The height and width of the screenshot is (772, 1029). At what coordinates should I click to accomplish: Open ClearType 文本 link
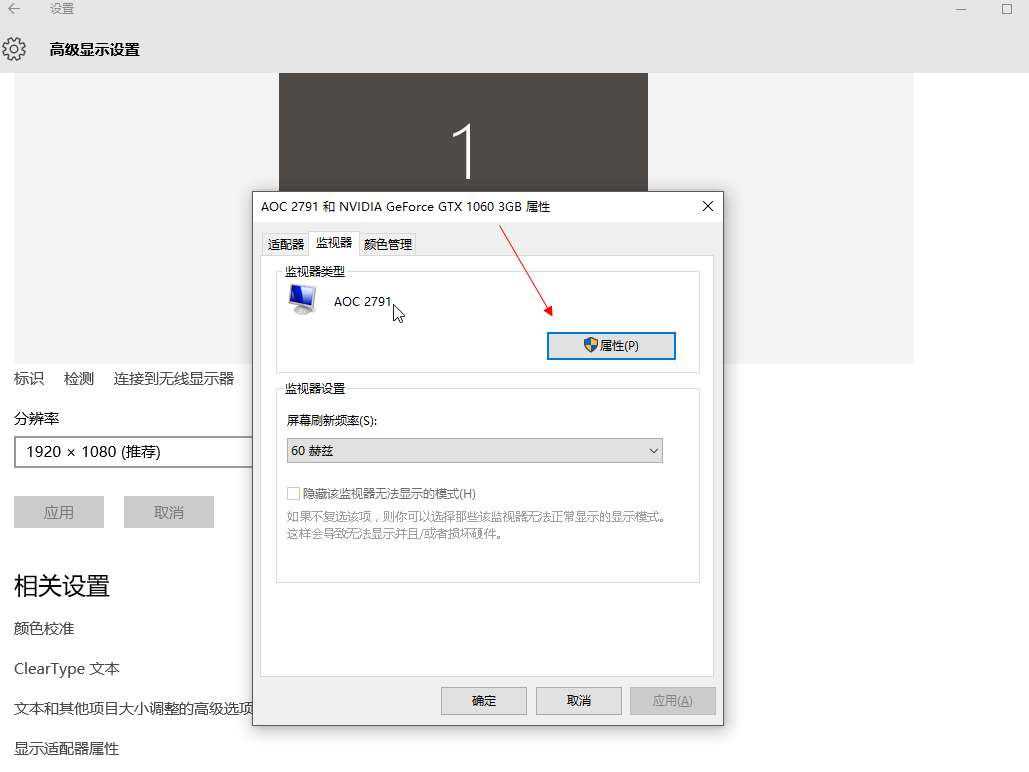(67, 669)
